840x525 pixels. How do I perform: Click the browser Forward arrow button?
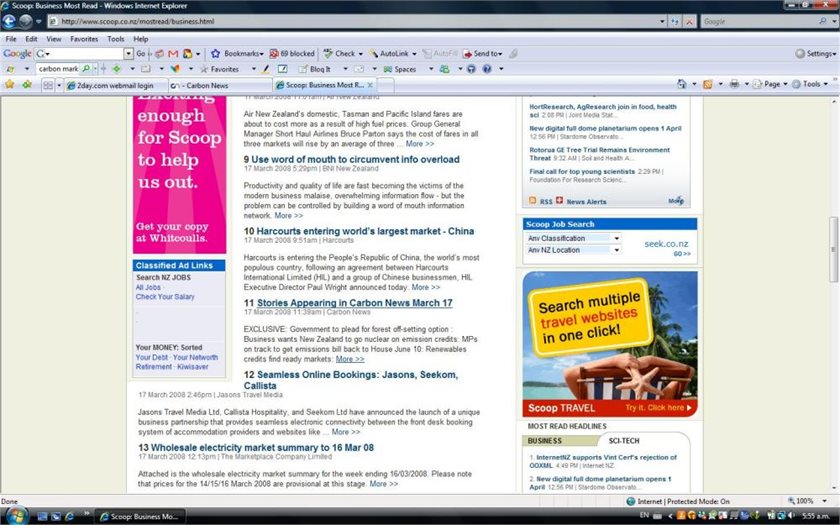pyautogui.click(x=25, y=21)
